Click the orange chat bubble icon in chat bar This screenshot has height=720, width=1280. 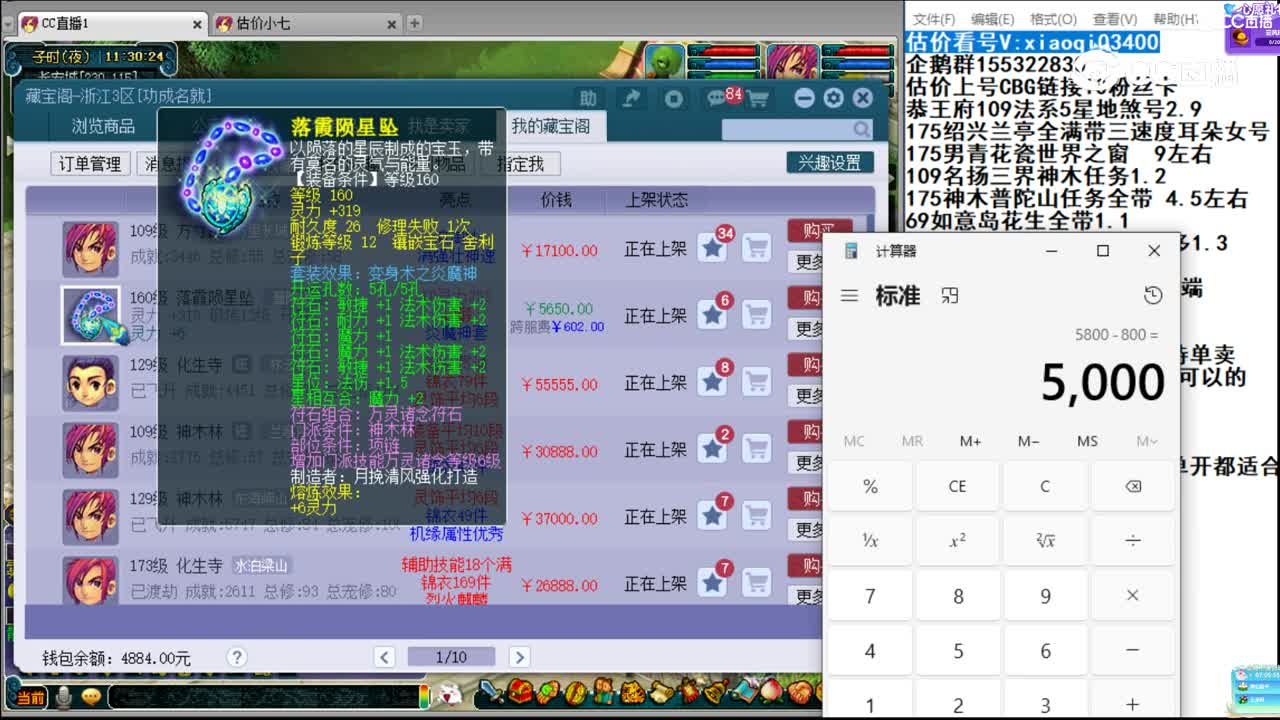tap(91, 696)
